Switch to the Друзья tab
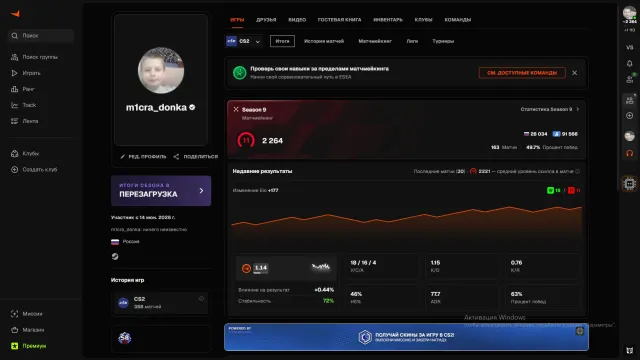This screenshot has width=640, height=360. pyautogui.click(x=266, y=20)
